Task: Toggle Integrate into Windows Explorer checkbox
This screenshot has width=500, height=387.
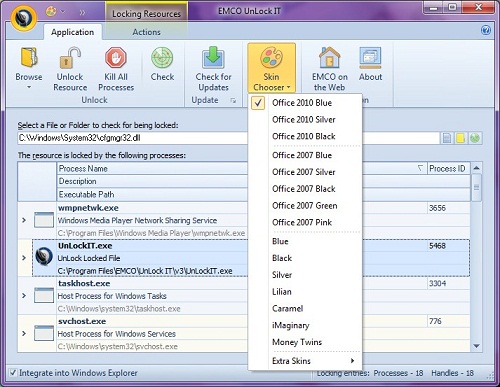Action: point(13,373)
